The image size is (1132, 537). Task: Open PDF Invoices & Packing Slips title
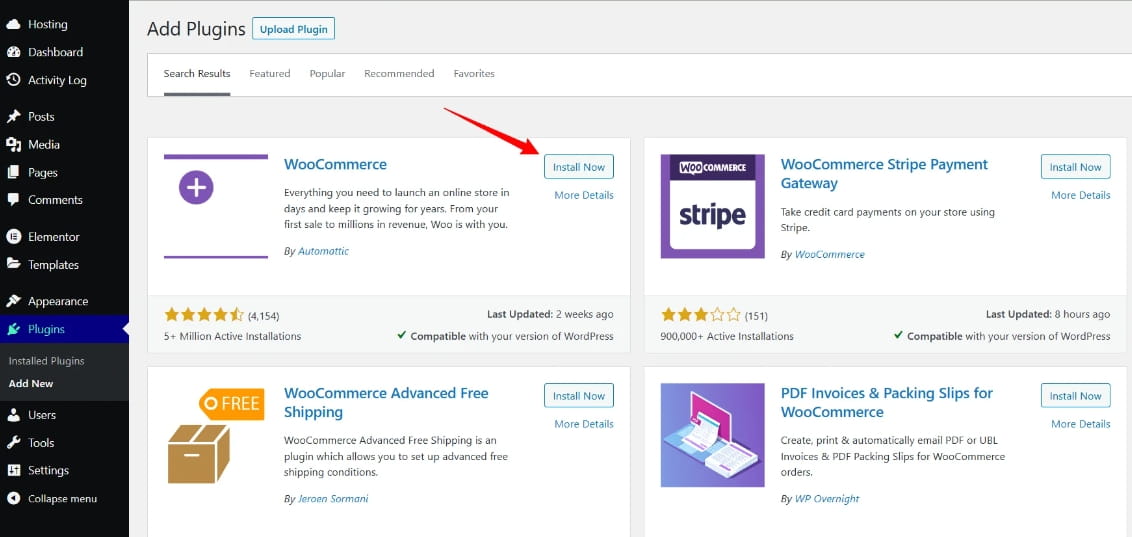[887, 403]
